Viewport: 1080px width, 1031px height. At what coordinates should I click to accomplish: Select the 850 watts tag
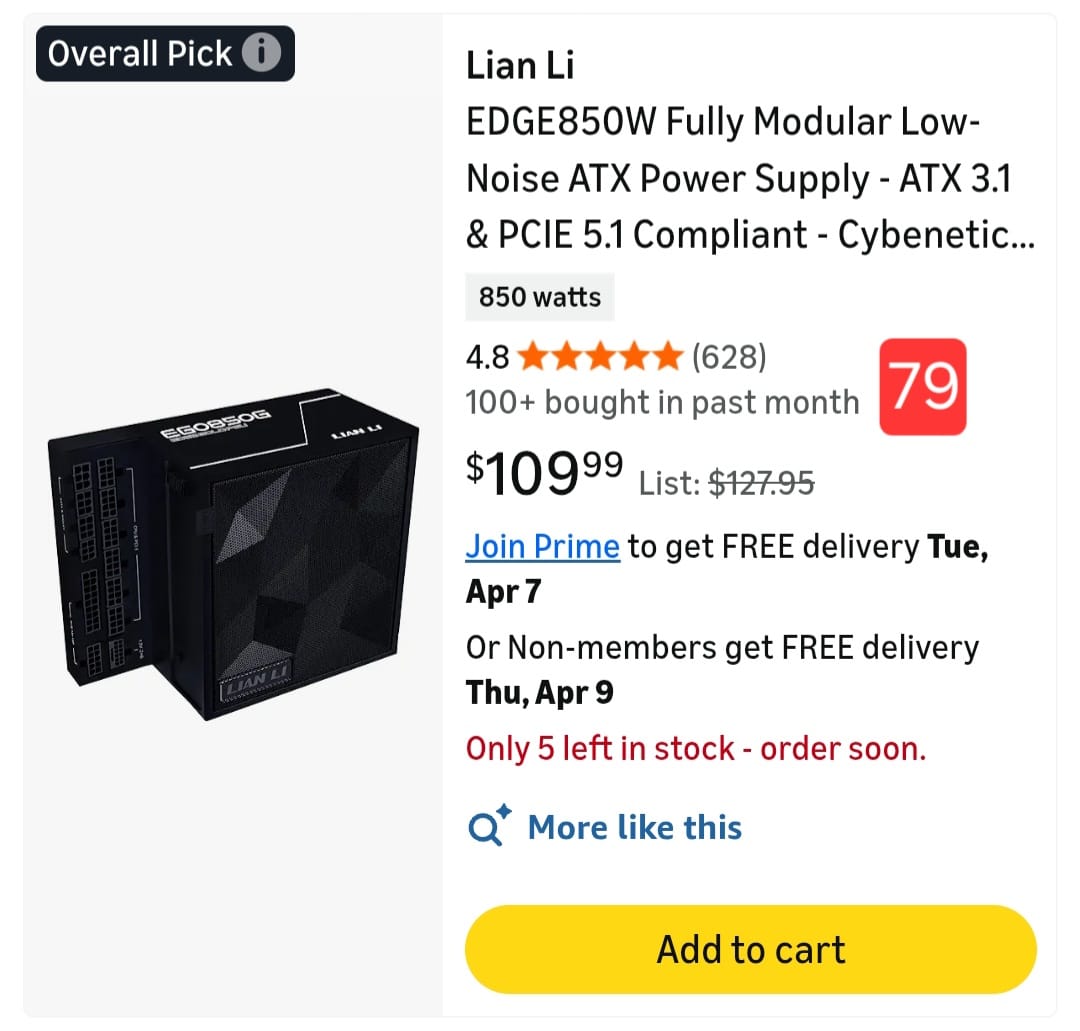[540, 297]
